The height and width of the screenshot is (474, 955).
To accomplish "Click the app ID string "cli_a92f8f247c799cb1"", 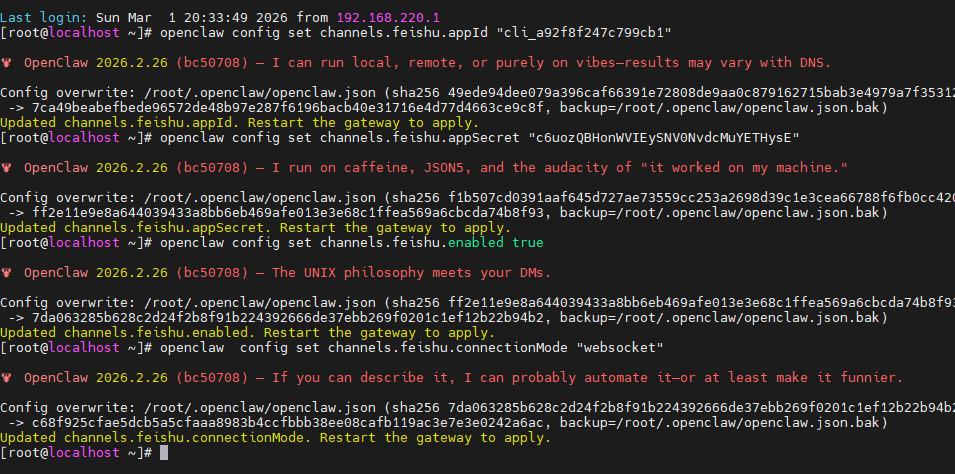I will pos(585,33).
